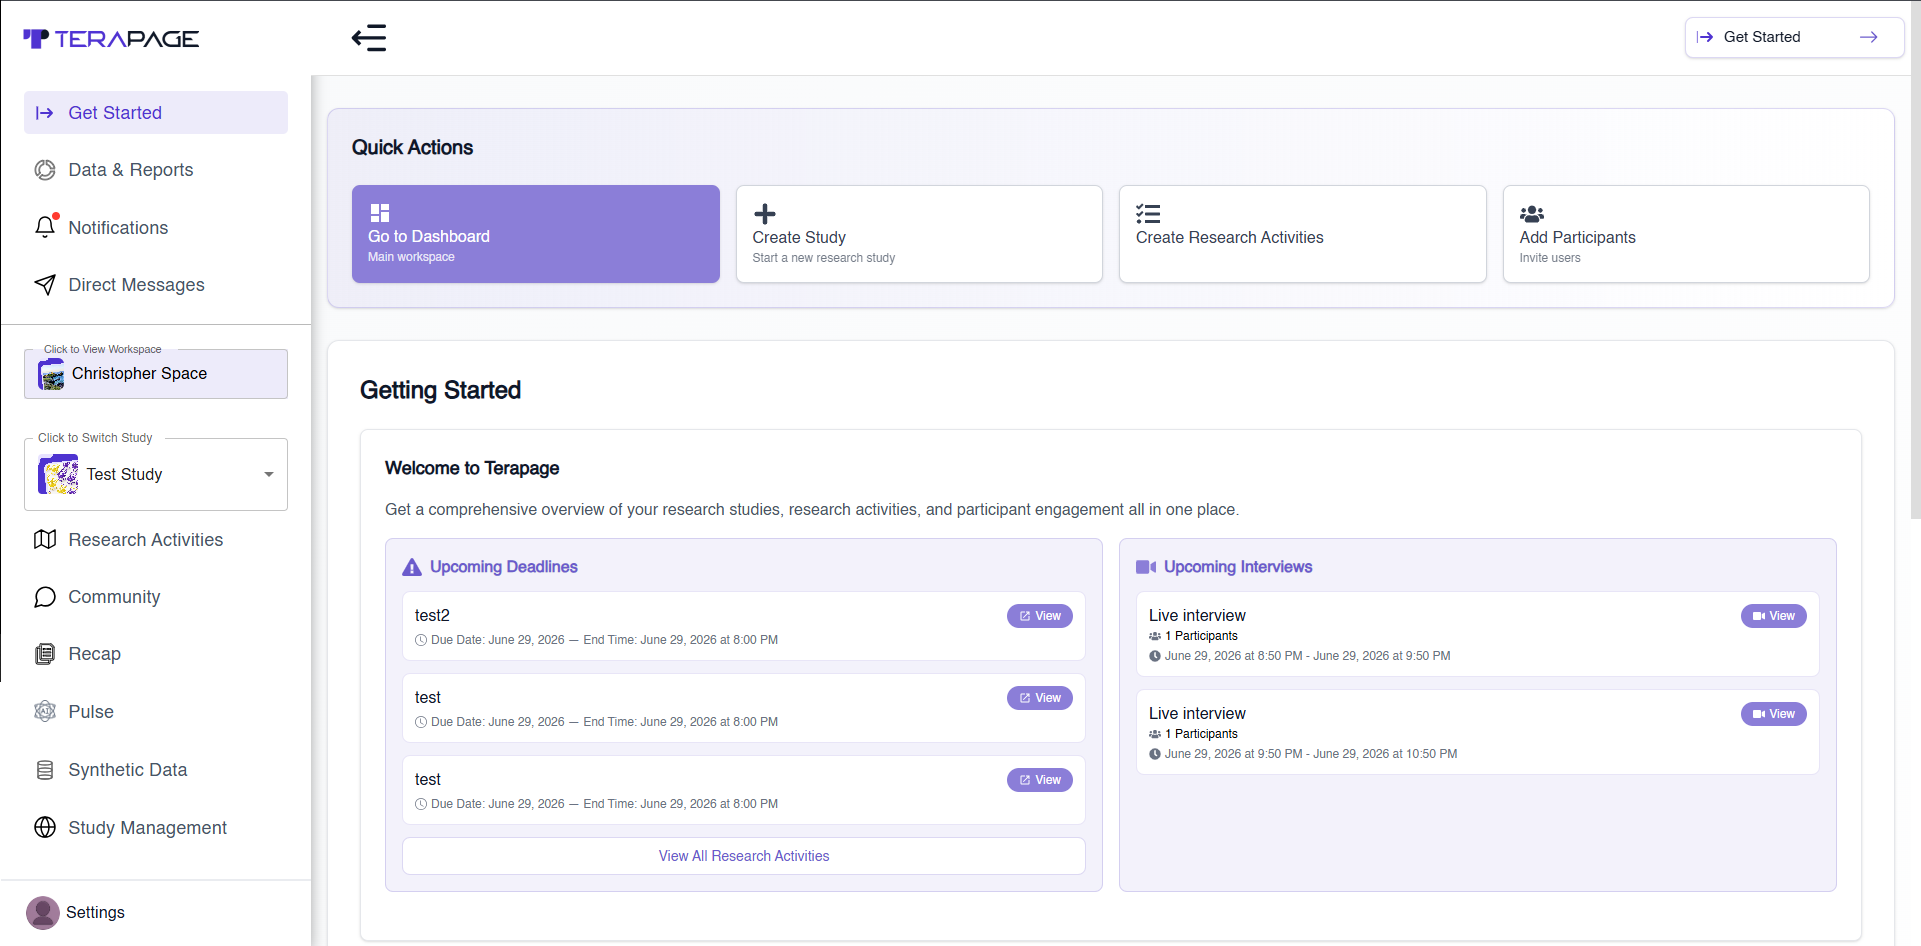Click the video camera icon by Upcoming Interviews
The height and width of the screenshot is (946, 1921).
pyautogui.click(x=1146, y=567)
